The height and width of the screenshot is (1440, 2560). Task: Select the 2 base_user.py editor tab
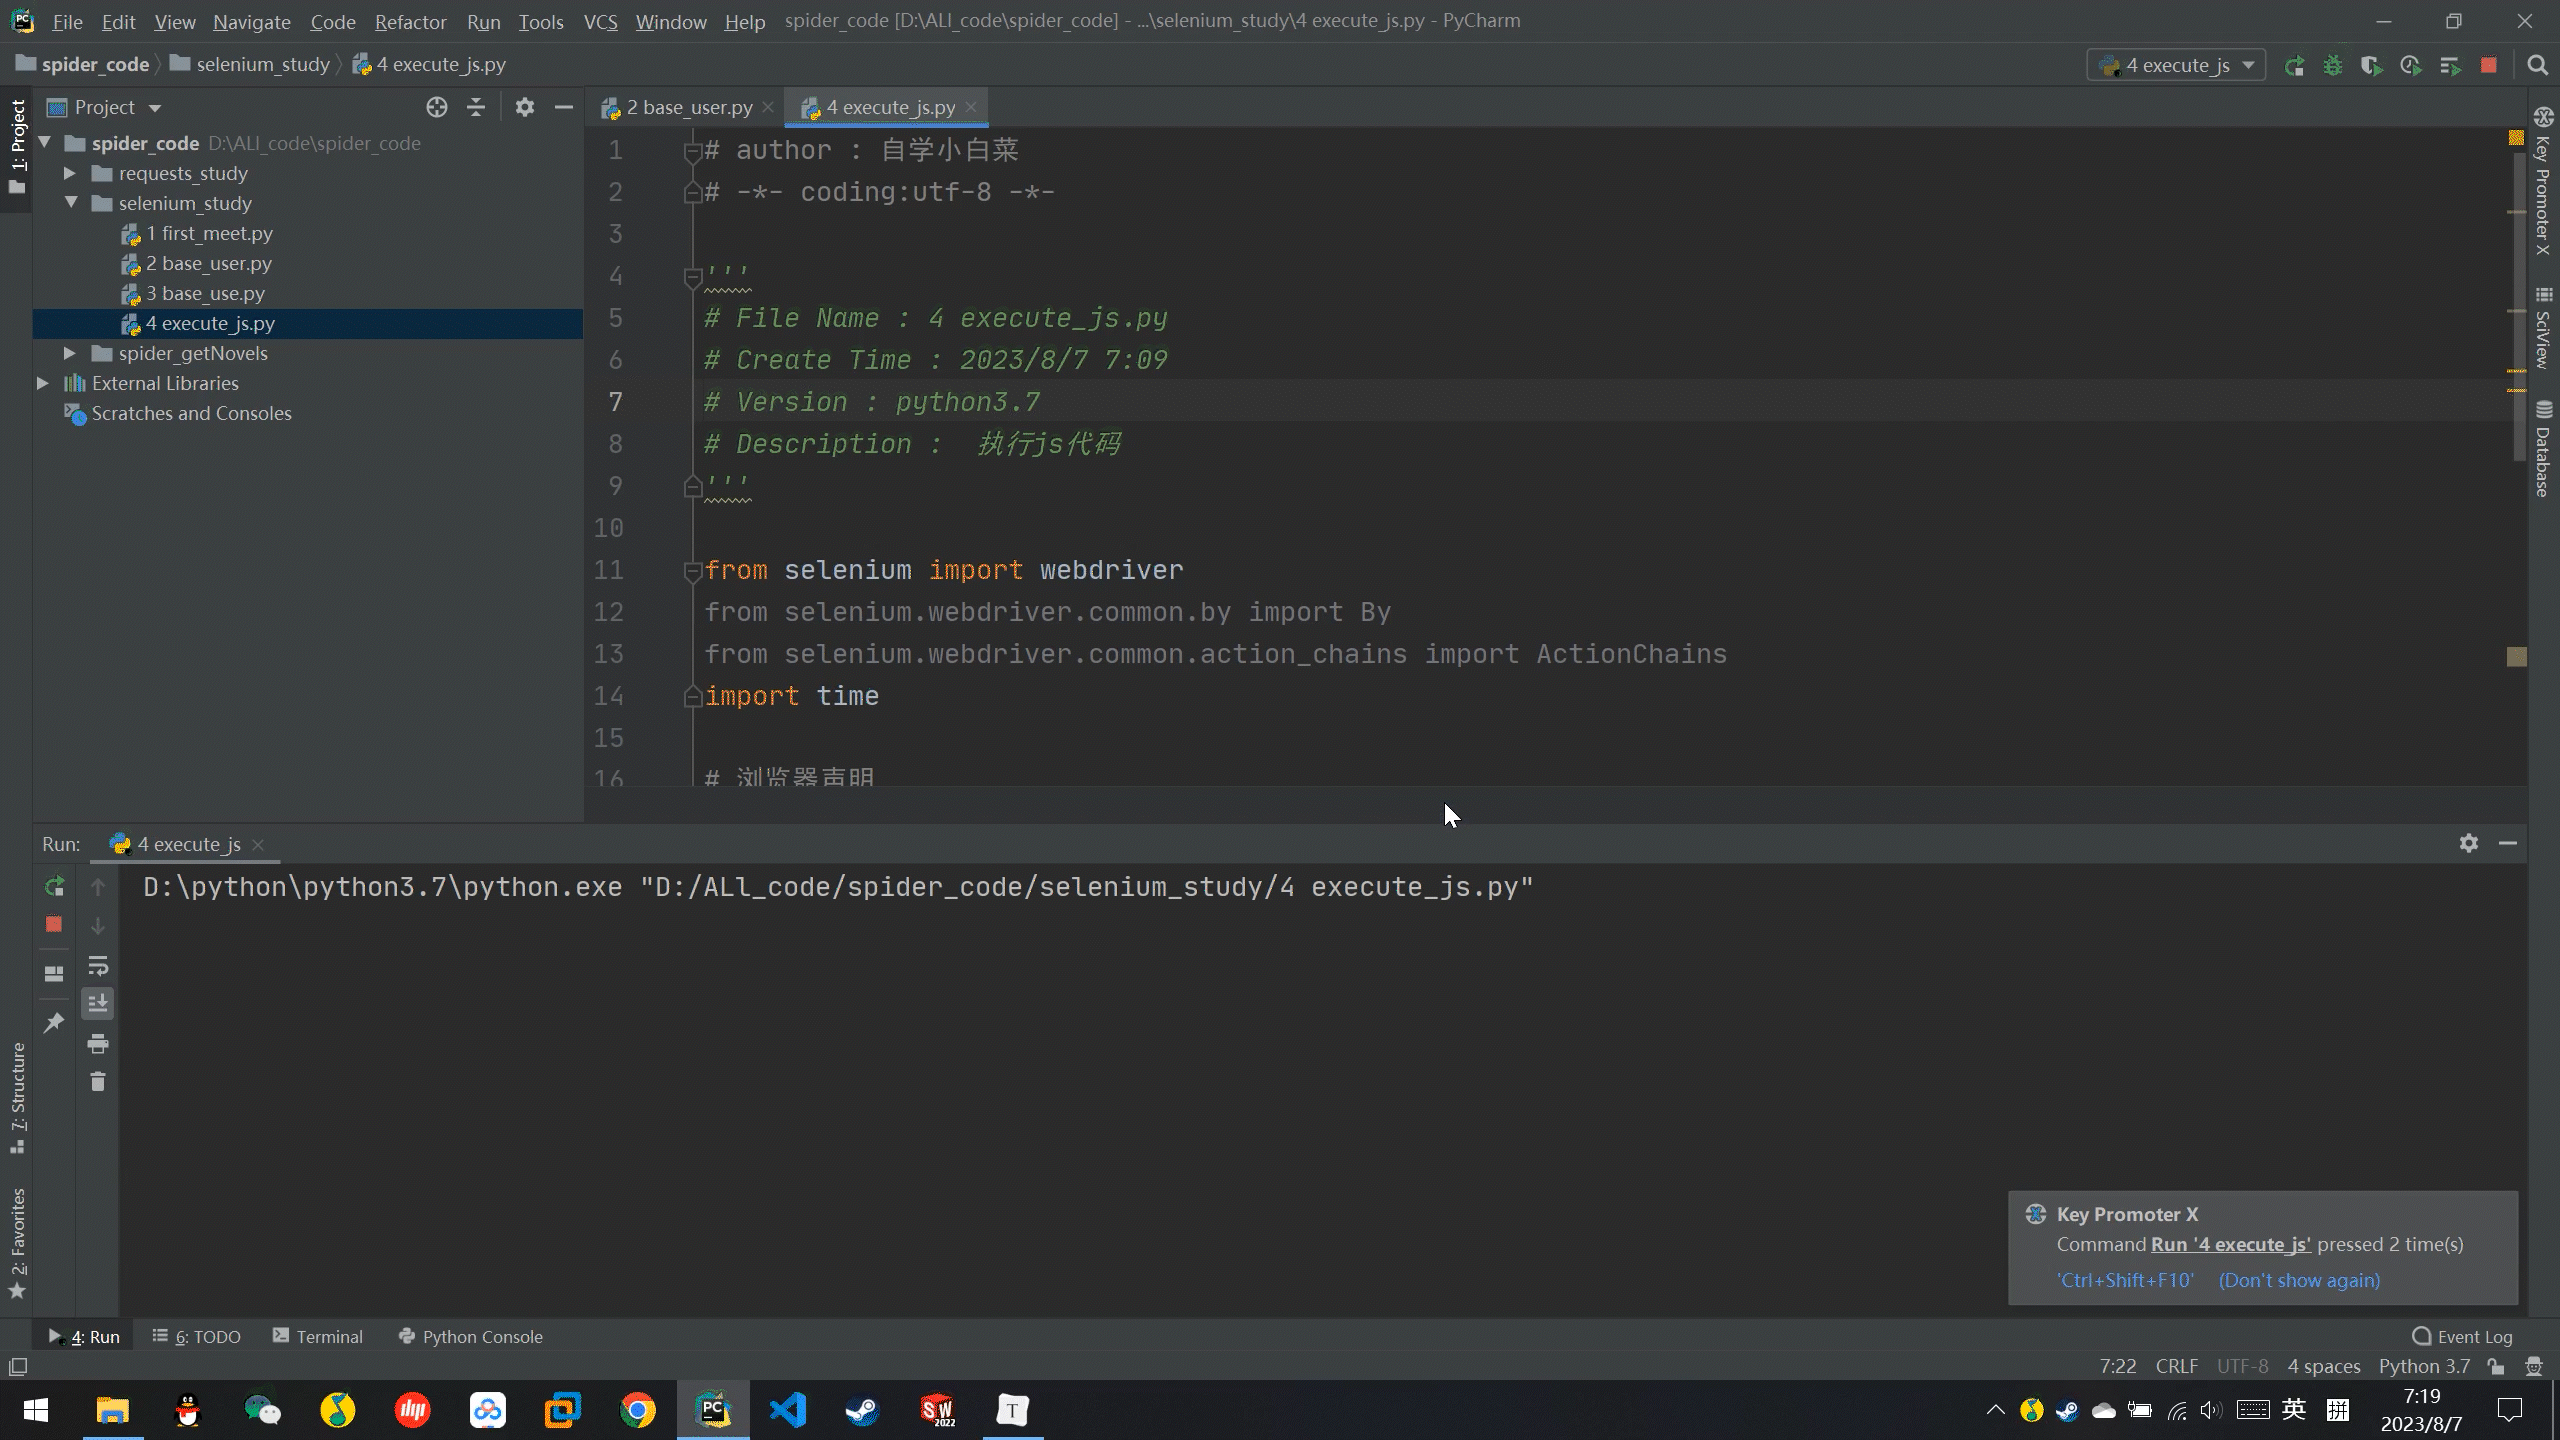pos(686,105)
